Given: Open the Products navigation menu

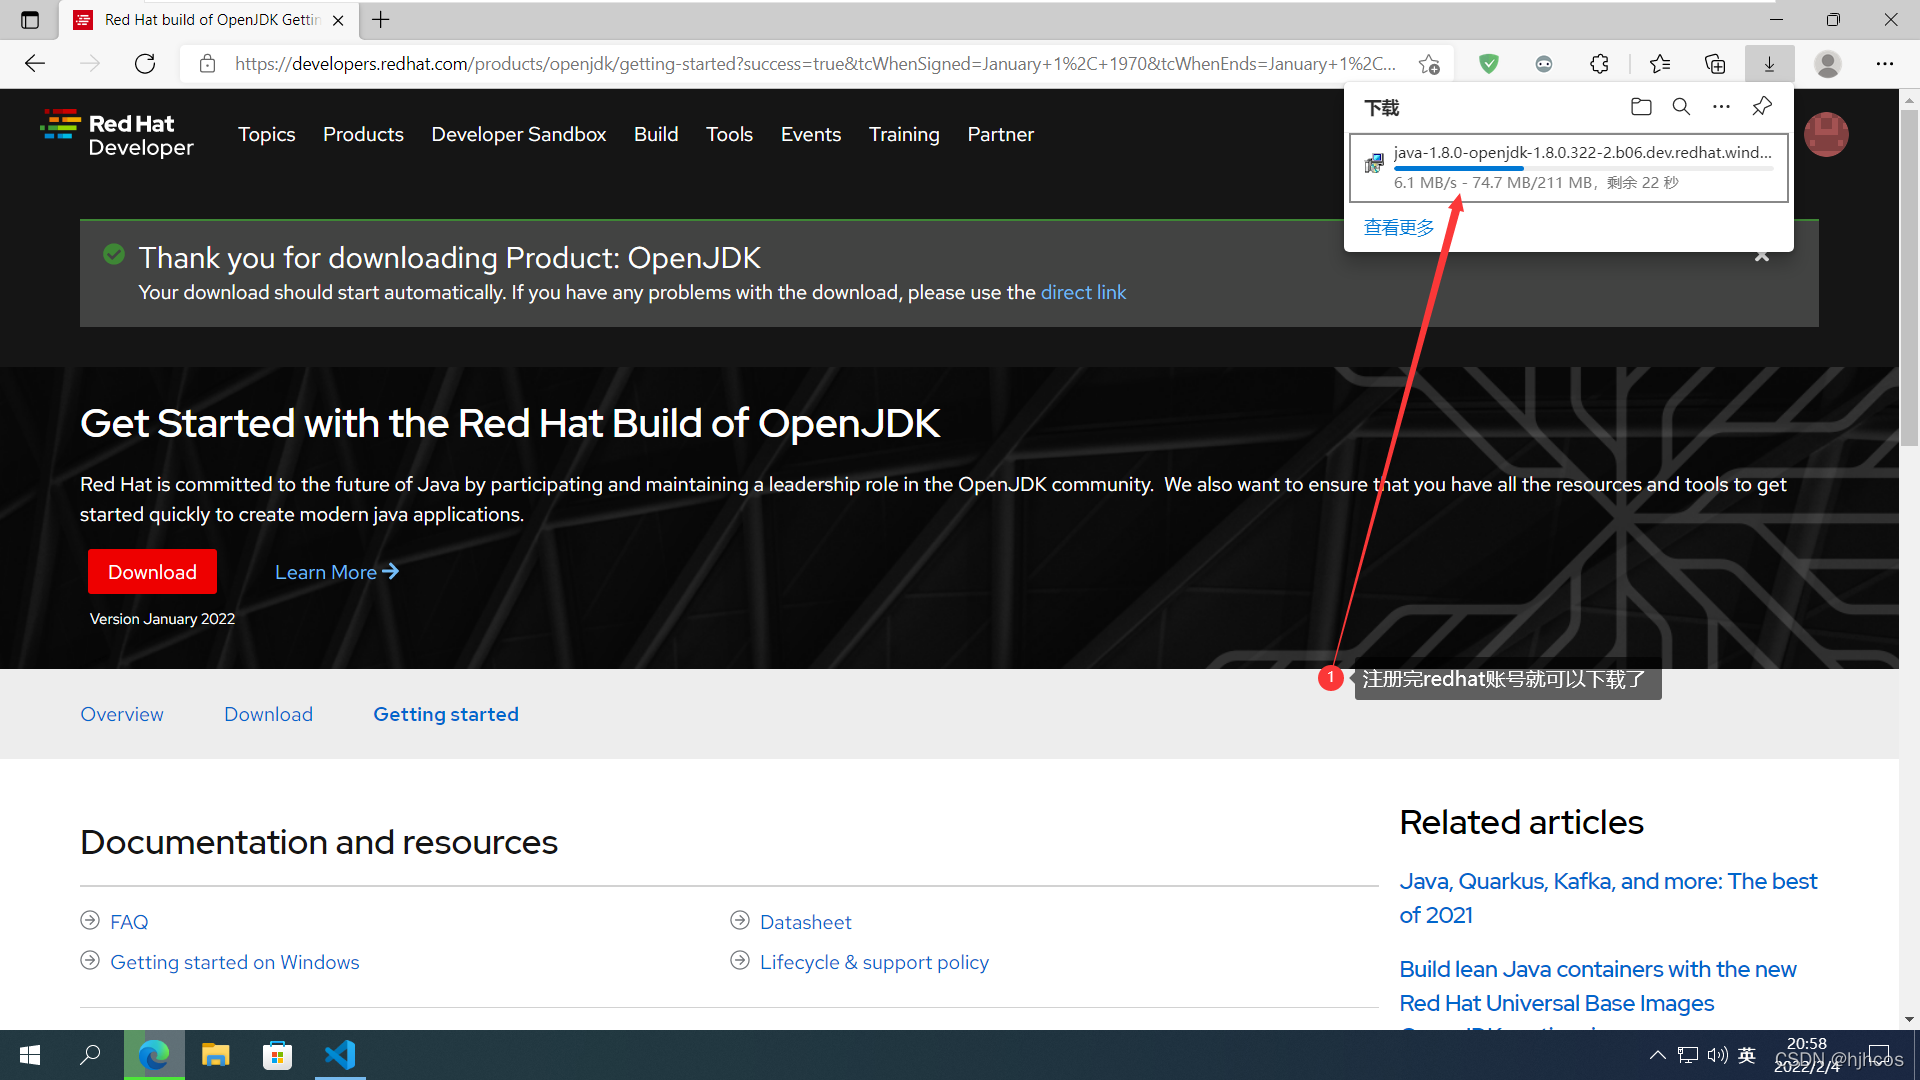Looking at the screenshot, I should pyautogui.click(x=363, y=134).
